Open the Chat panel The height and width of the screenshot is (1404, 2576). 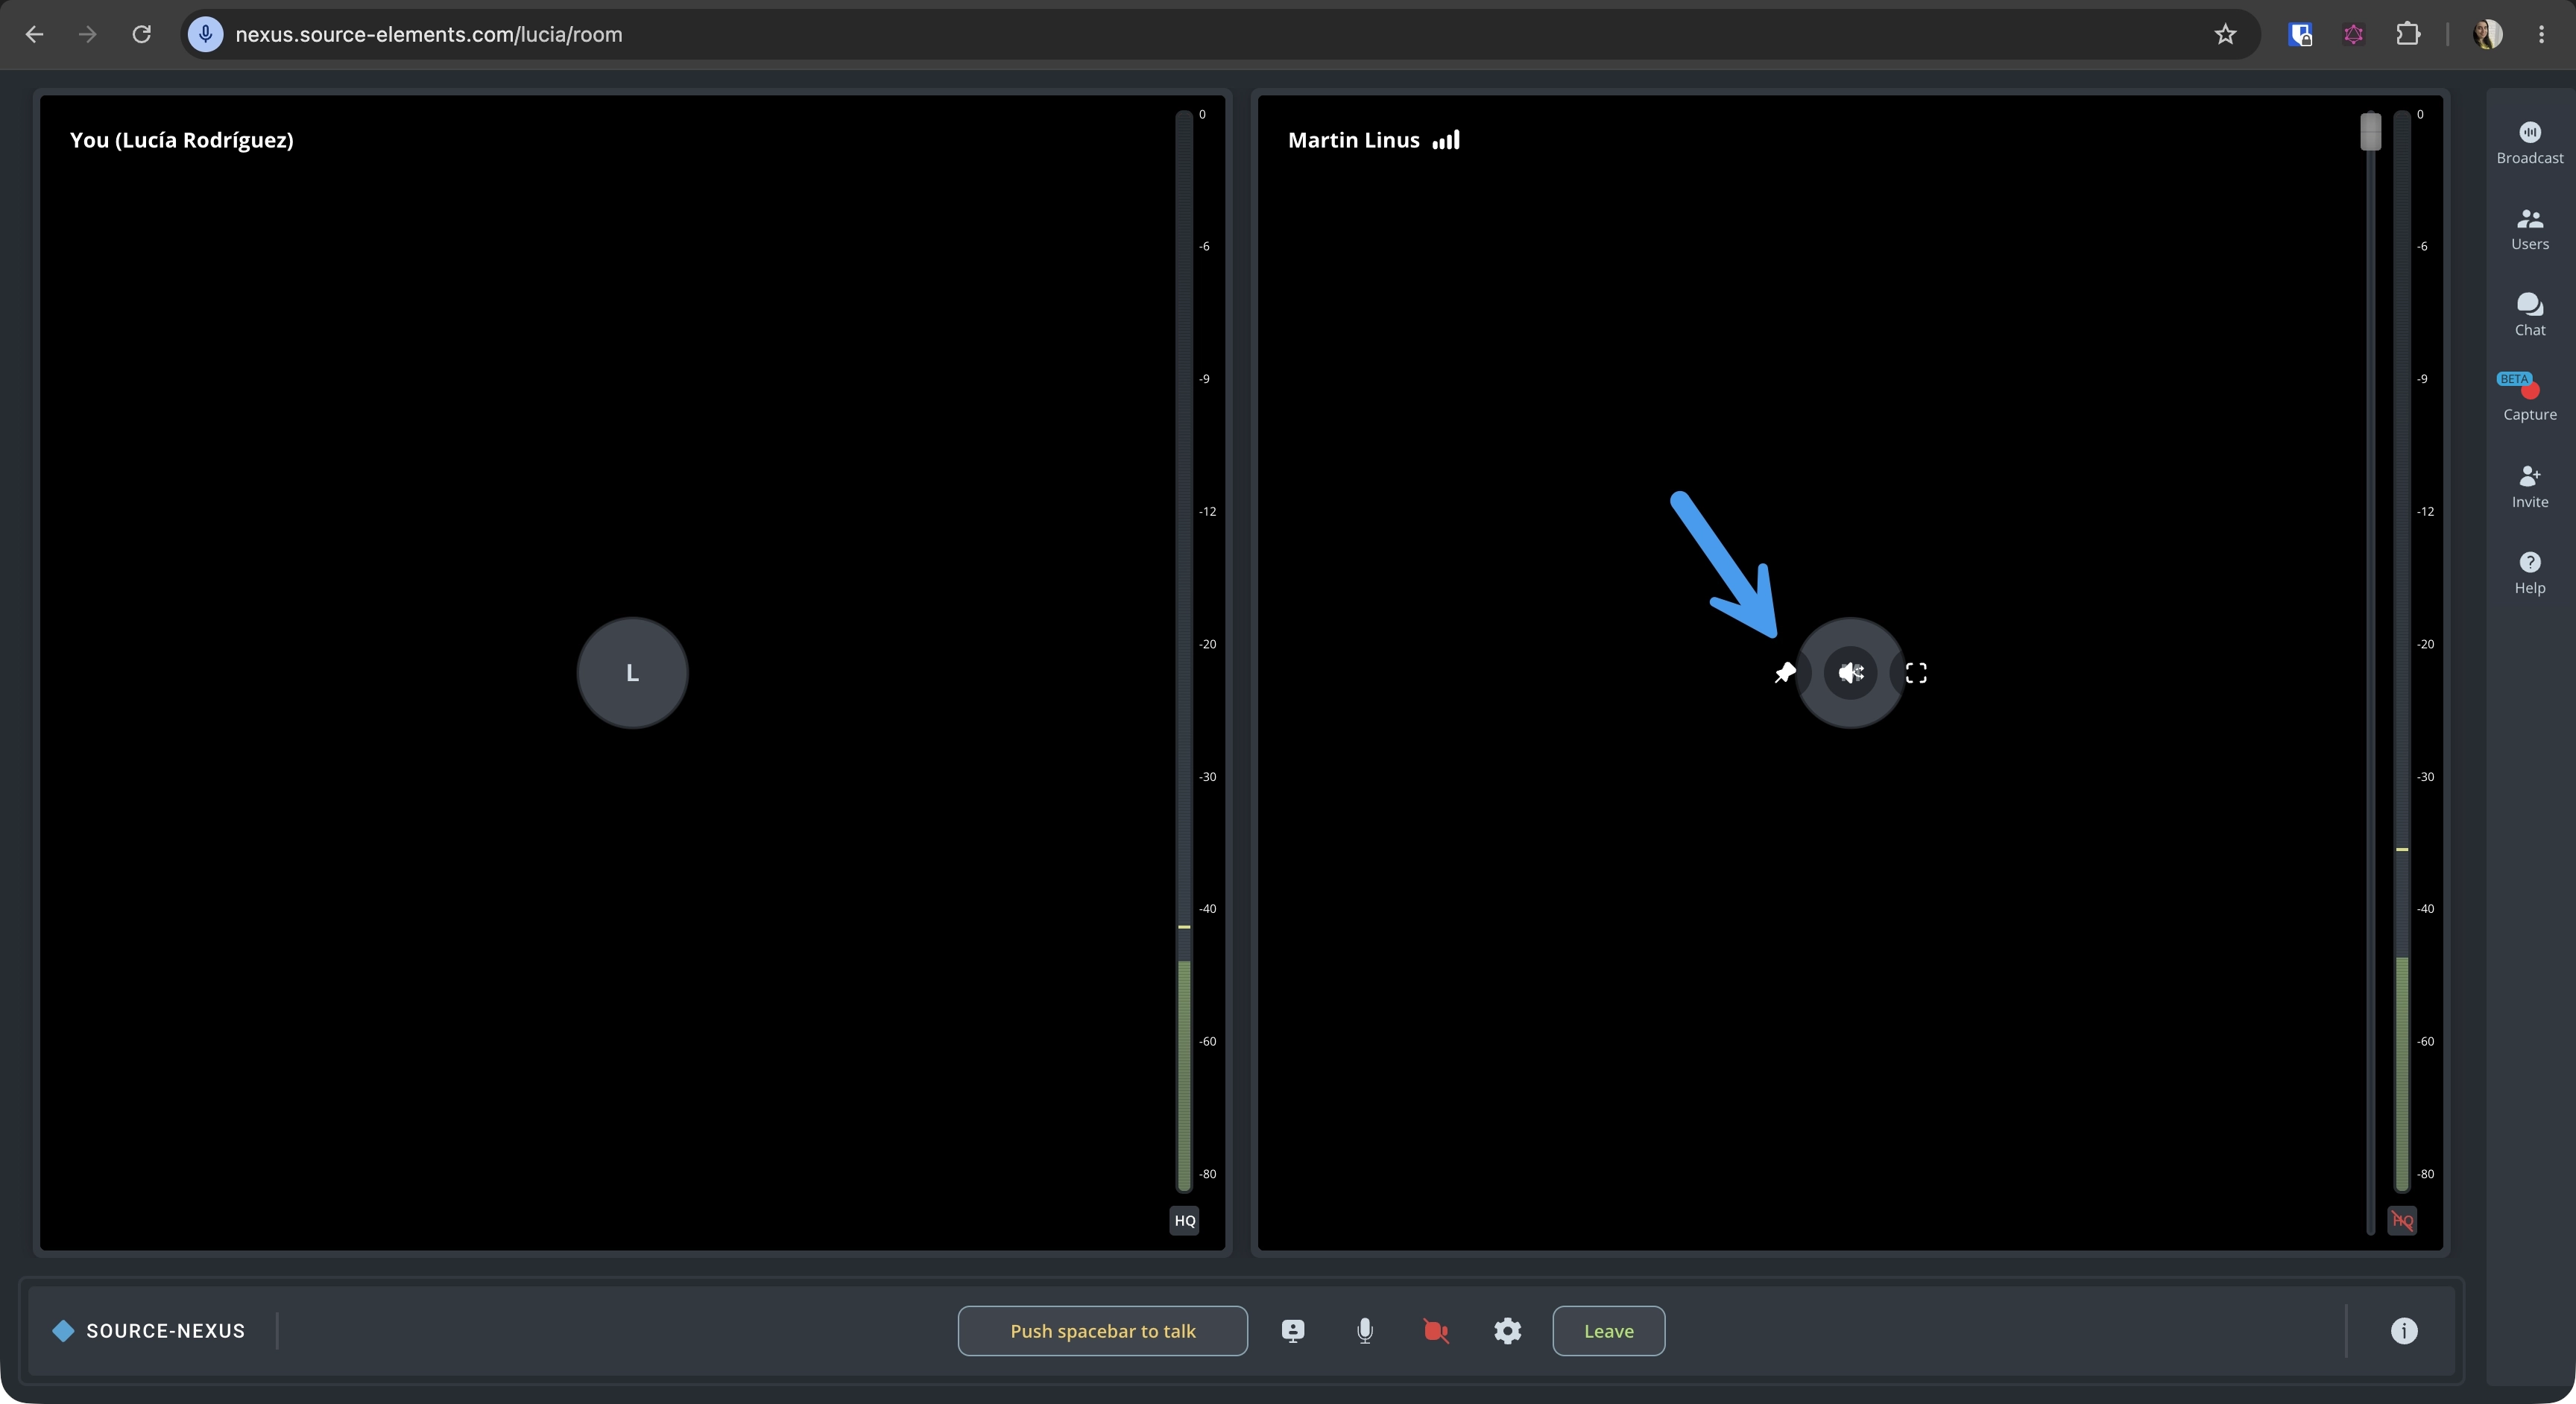point(2529,314)
